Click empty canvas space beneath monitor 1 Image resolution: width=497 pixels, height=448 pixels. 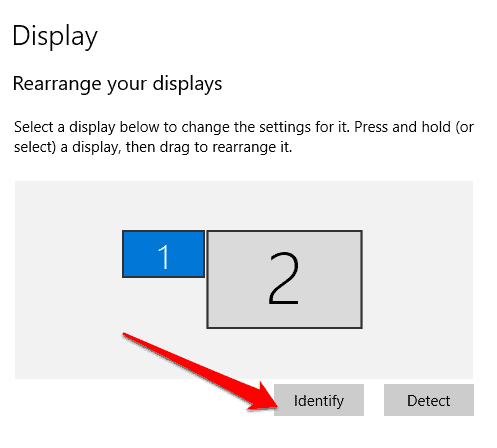coord(163,305)
